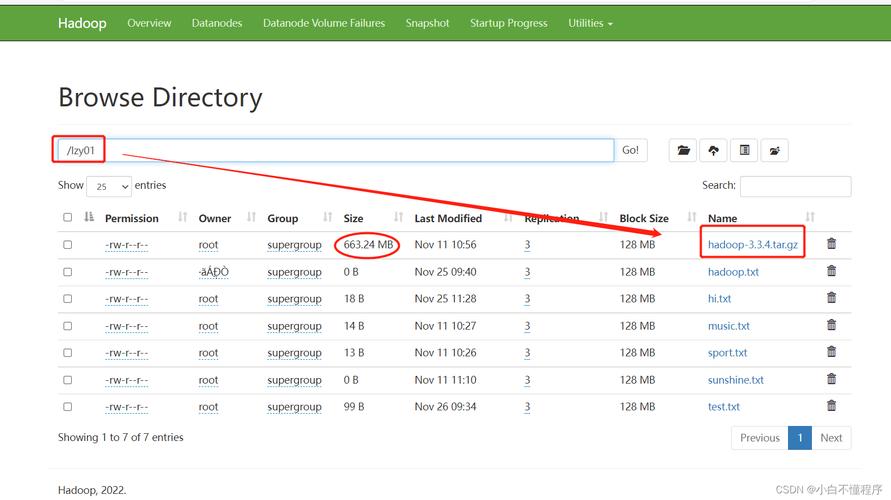Check the checkbox for the hi.txt row

coord(68,299)
